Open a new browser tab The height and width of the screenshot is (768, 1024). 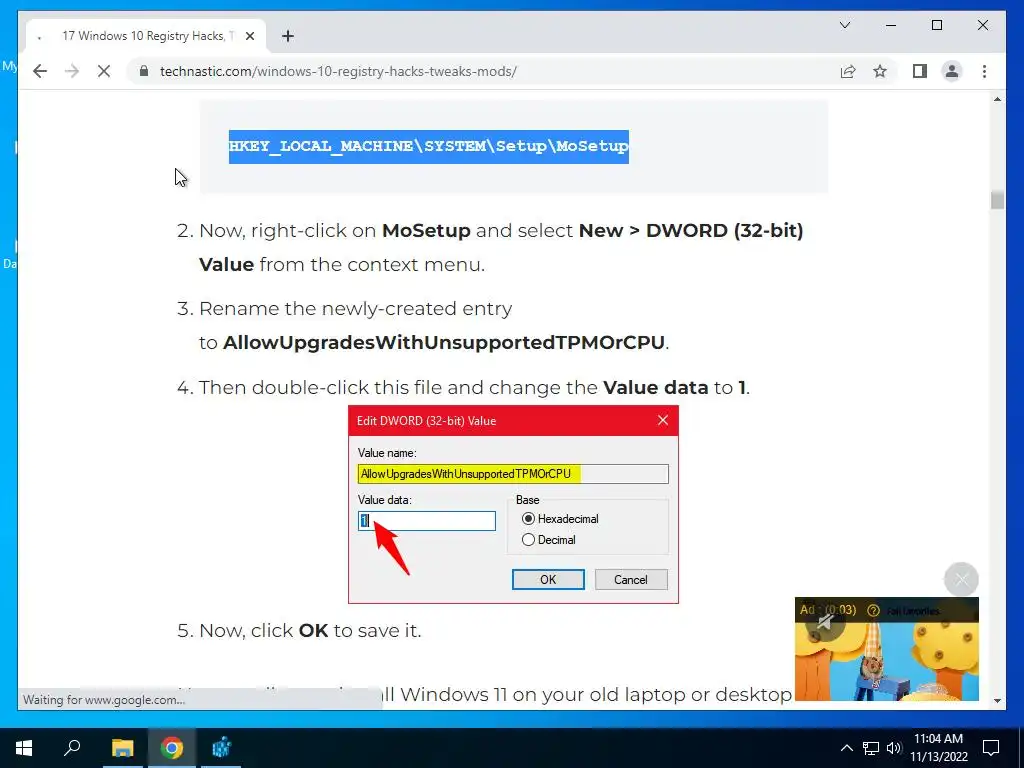[288, 36]
